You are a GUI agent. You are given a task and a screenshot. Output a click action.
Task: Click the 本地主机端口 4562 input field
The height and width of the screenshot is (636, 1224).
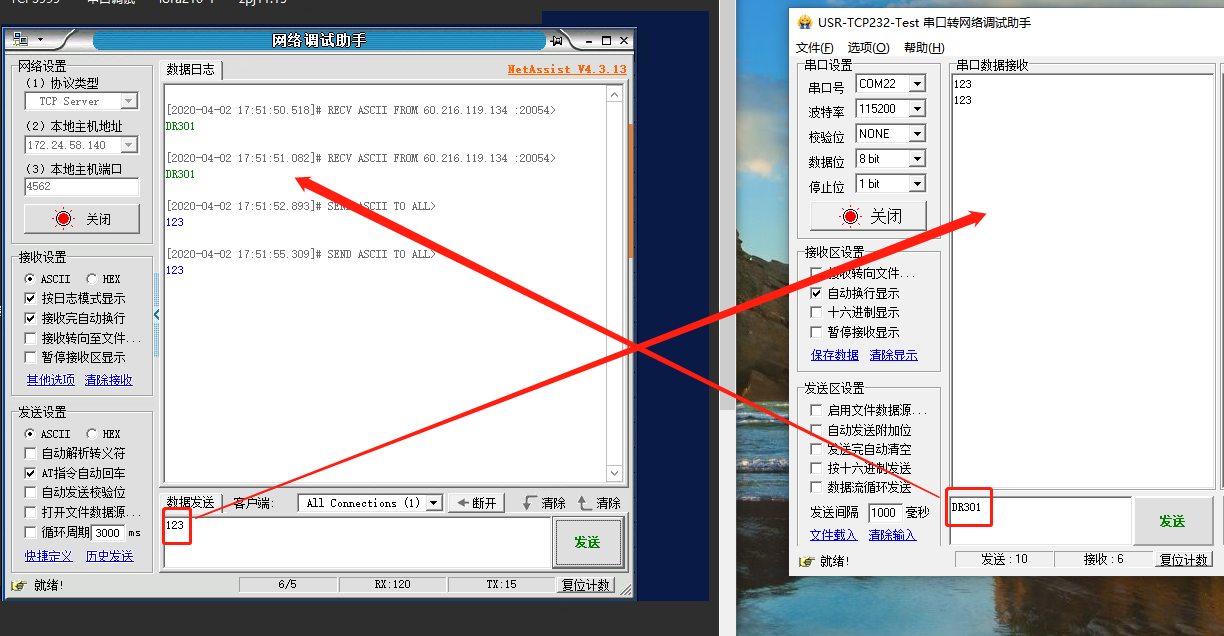pyautogui.click(x=81, y=186)
